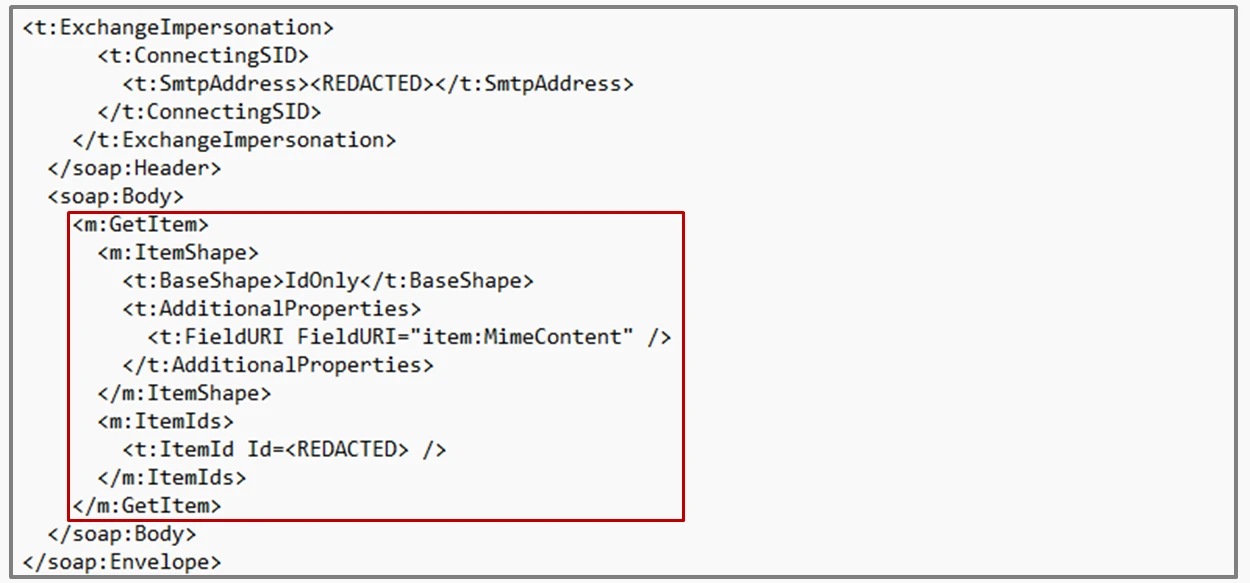The width and height of the screenshot is (1250, 583).
Task: Click the opening t:AdditionalProperties tag
Action: coord(272,309)
